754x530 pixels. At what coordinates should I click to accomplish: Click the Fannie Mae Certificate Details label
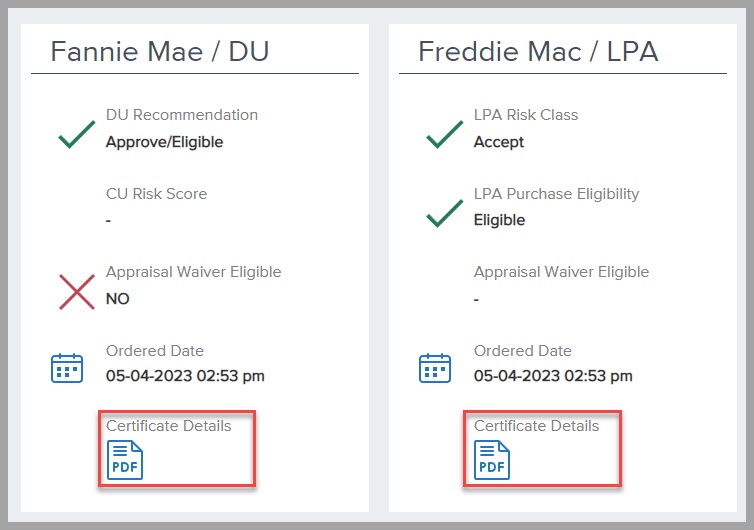pos(168,426)
